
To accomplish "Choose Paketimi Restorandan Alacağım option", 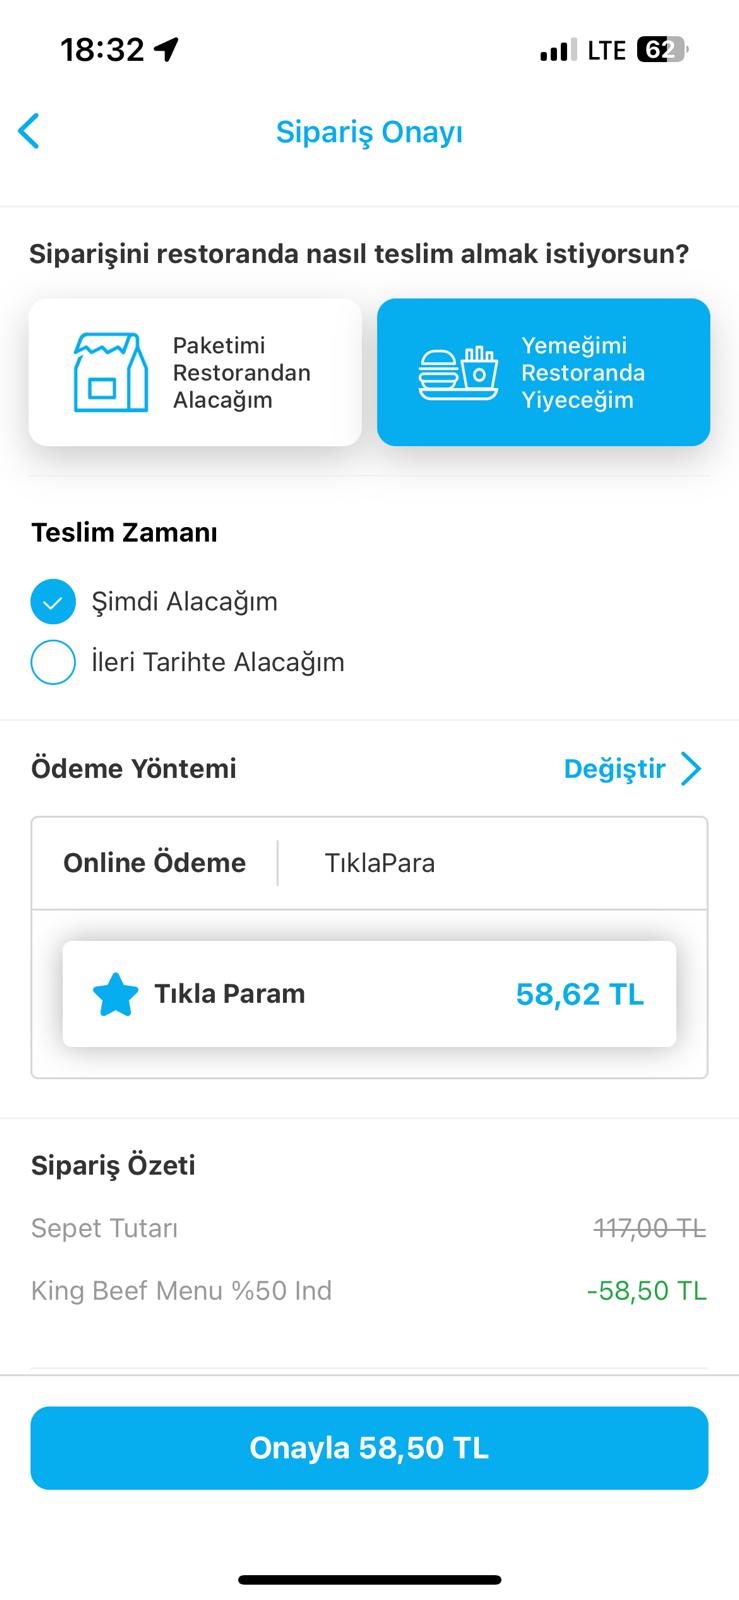I will [195, 372].
